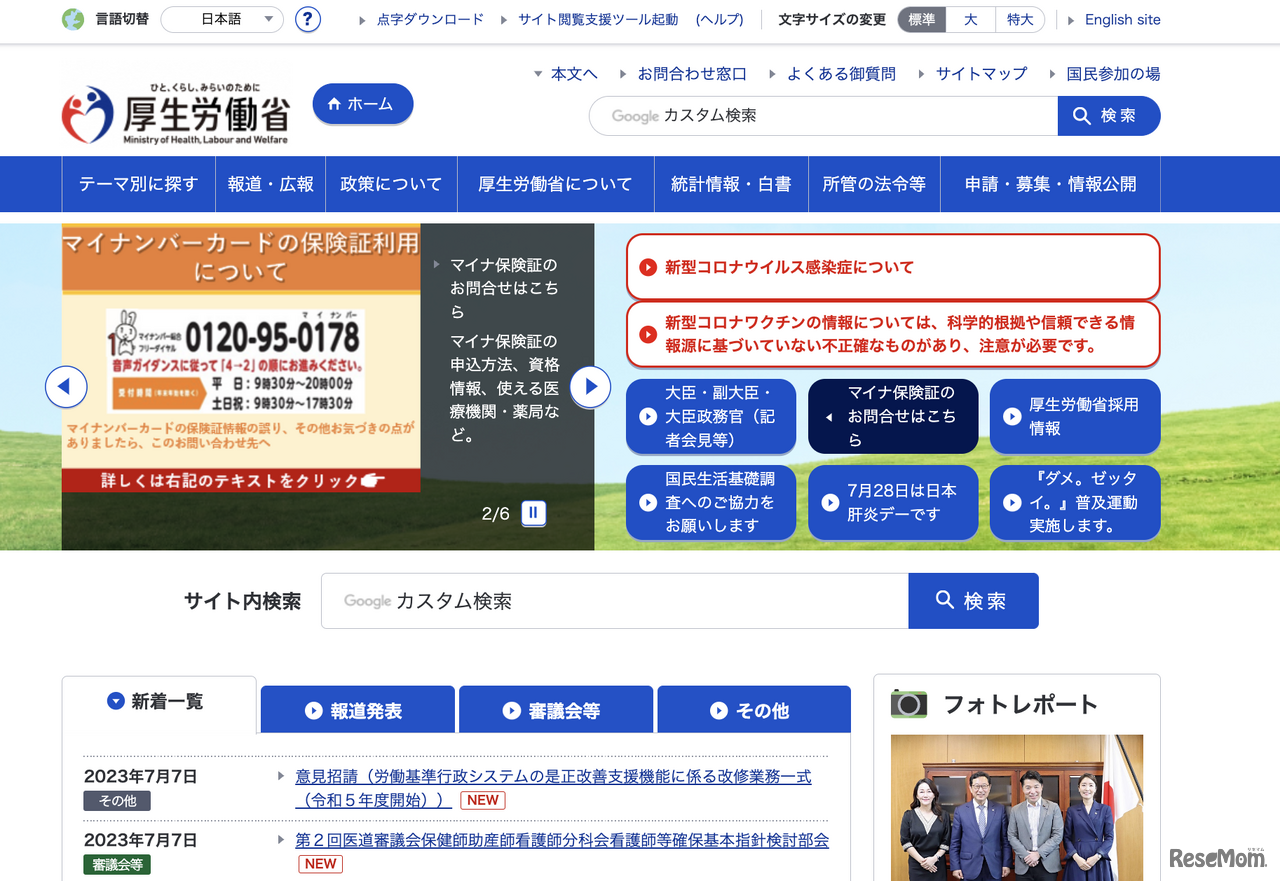Viewport: 1280px width, 881px height.
Task: Select the 特大 text size option
Action: click(1020, 19)
